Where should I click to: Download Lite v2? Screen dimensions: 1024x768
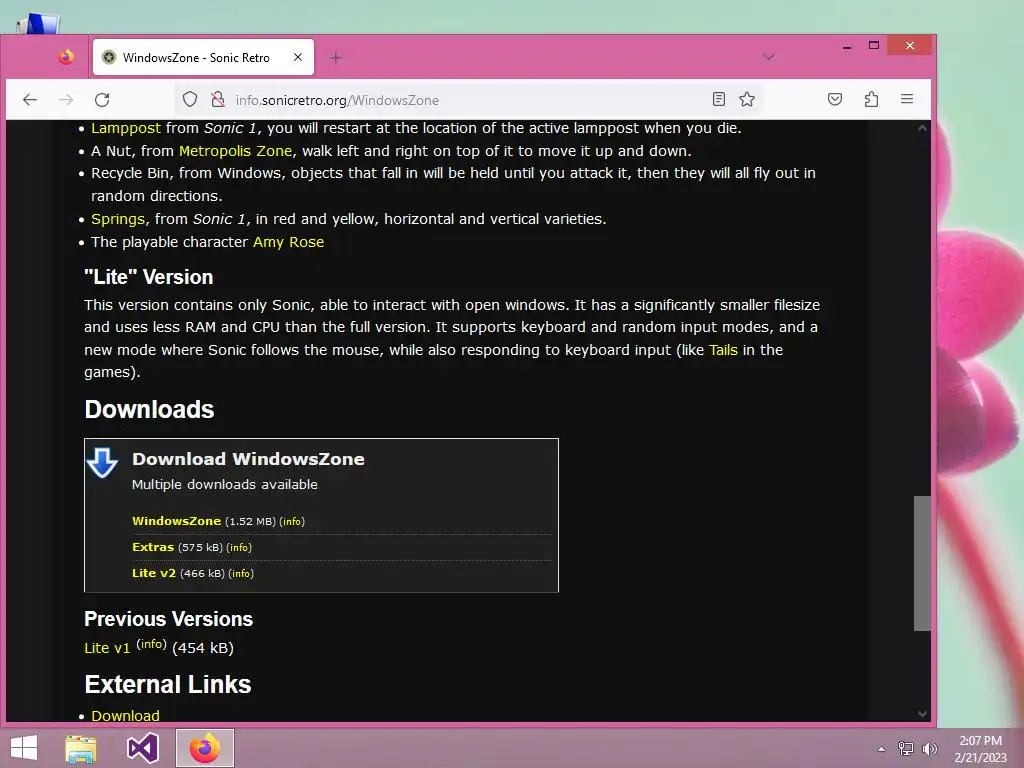(153, 573)
